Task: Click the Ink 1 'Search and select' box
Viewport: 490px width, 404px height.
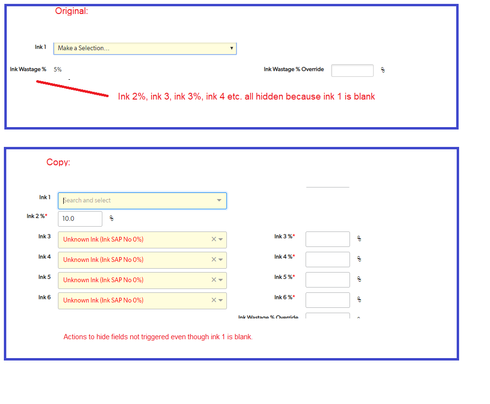Action: pyautogui.click(x=142, y=201)
